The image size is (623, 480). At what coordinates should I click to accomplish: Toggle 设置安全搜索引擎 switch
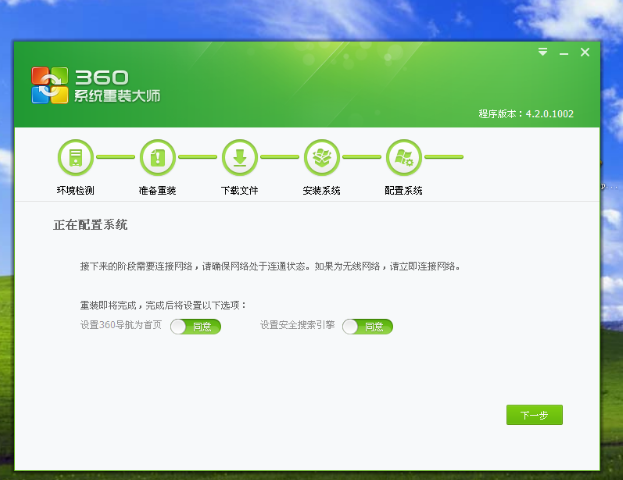[x=368, y=327]
